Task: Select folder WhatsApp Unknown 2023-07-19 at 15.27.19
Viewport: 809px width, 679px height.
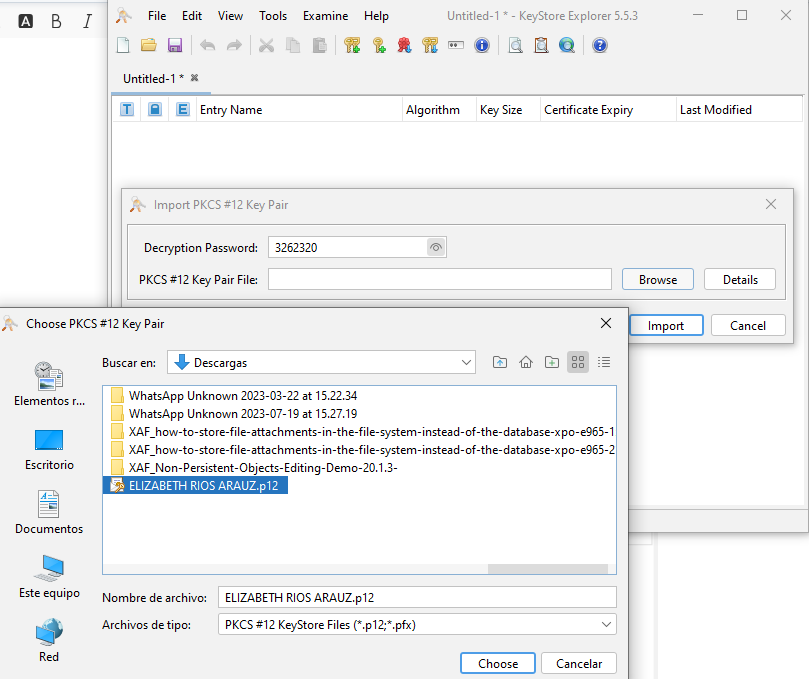Action: click(x=234, y=414)
